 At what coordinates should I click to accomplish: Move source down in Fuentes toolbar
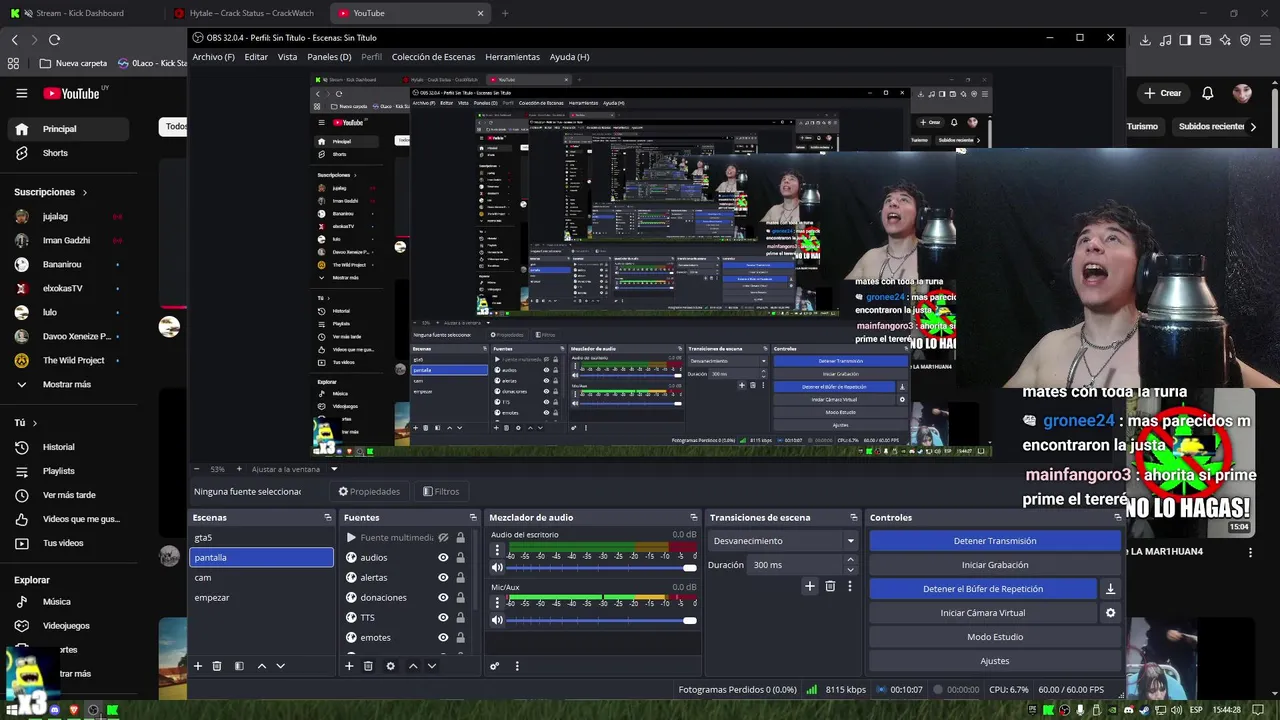click(432, 666)
